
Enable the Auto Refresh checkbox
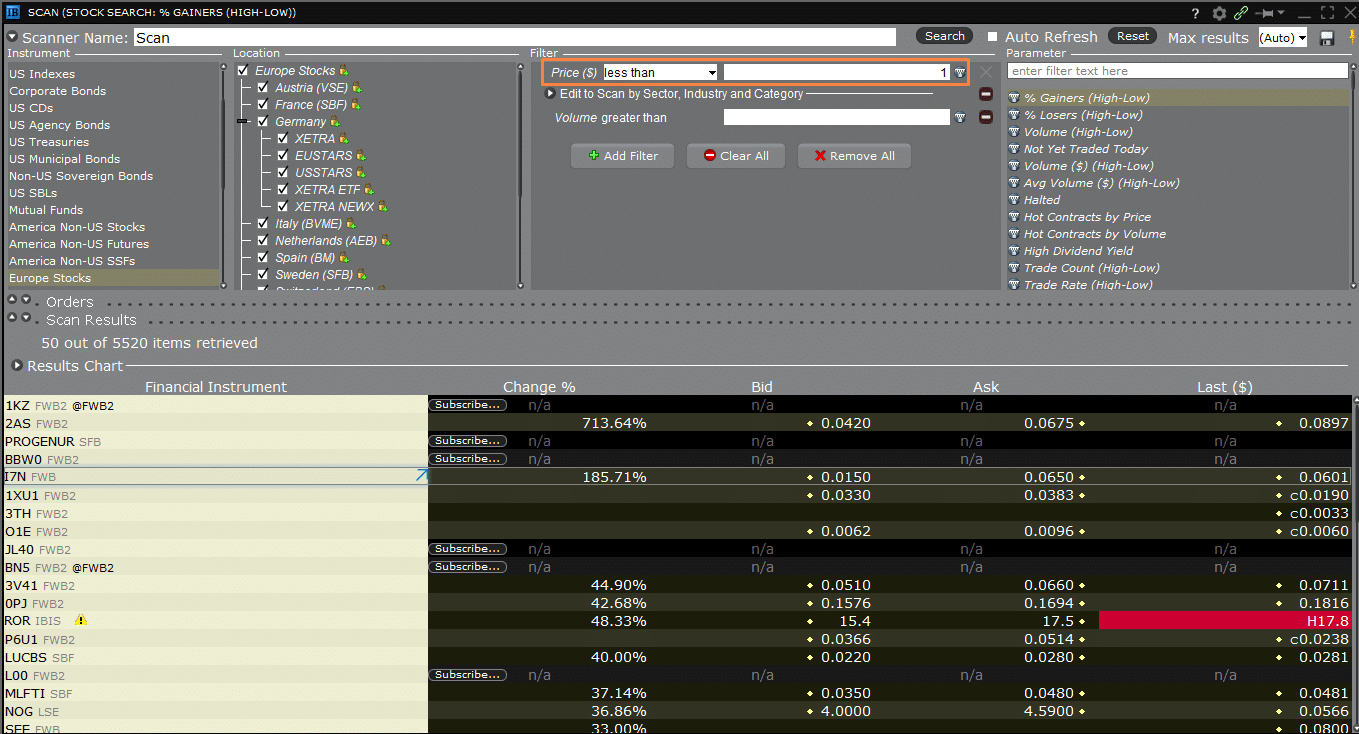(993, 37)
